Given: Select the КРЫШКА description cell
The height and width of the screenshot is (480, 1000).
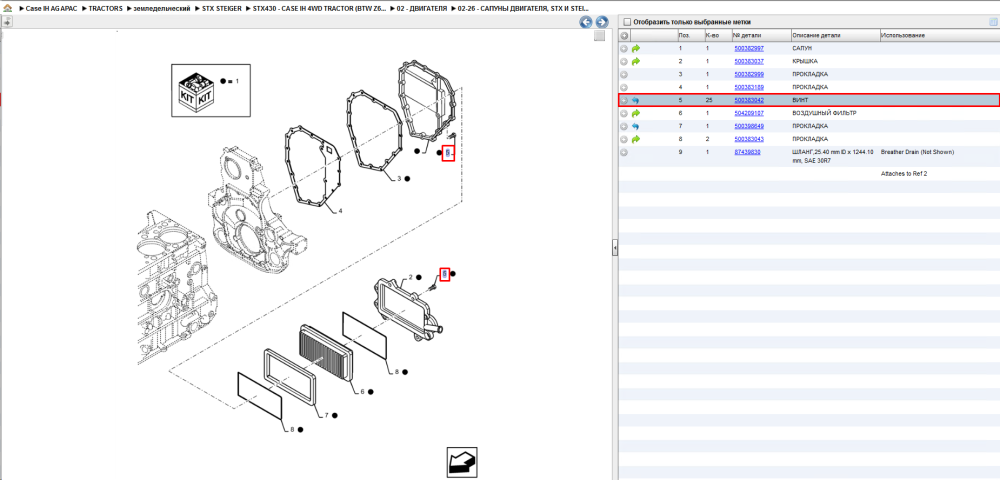Looking at the screenshot, I should 804,61.
